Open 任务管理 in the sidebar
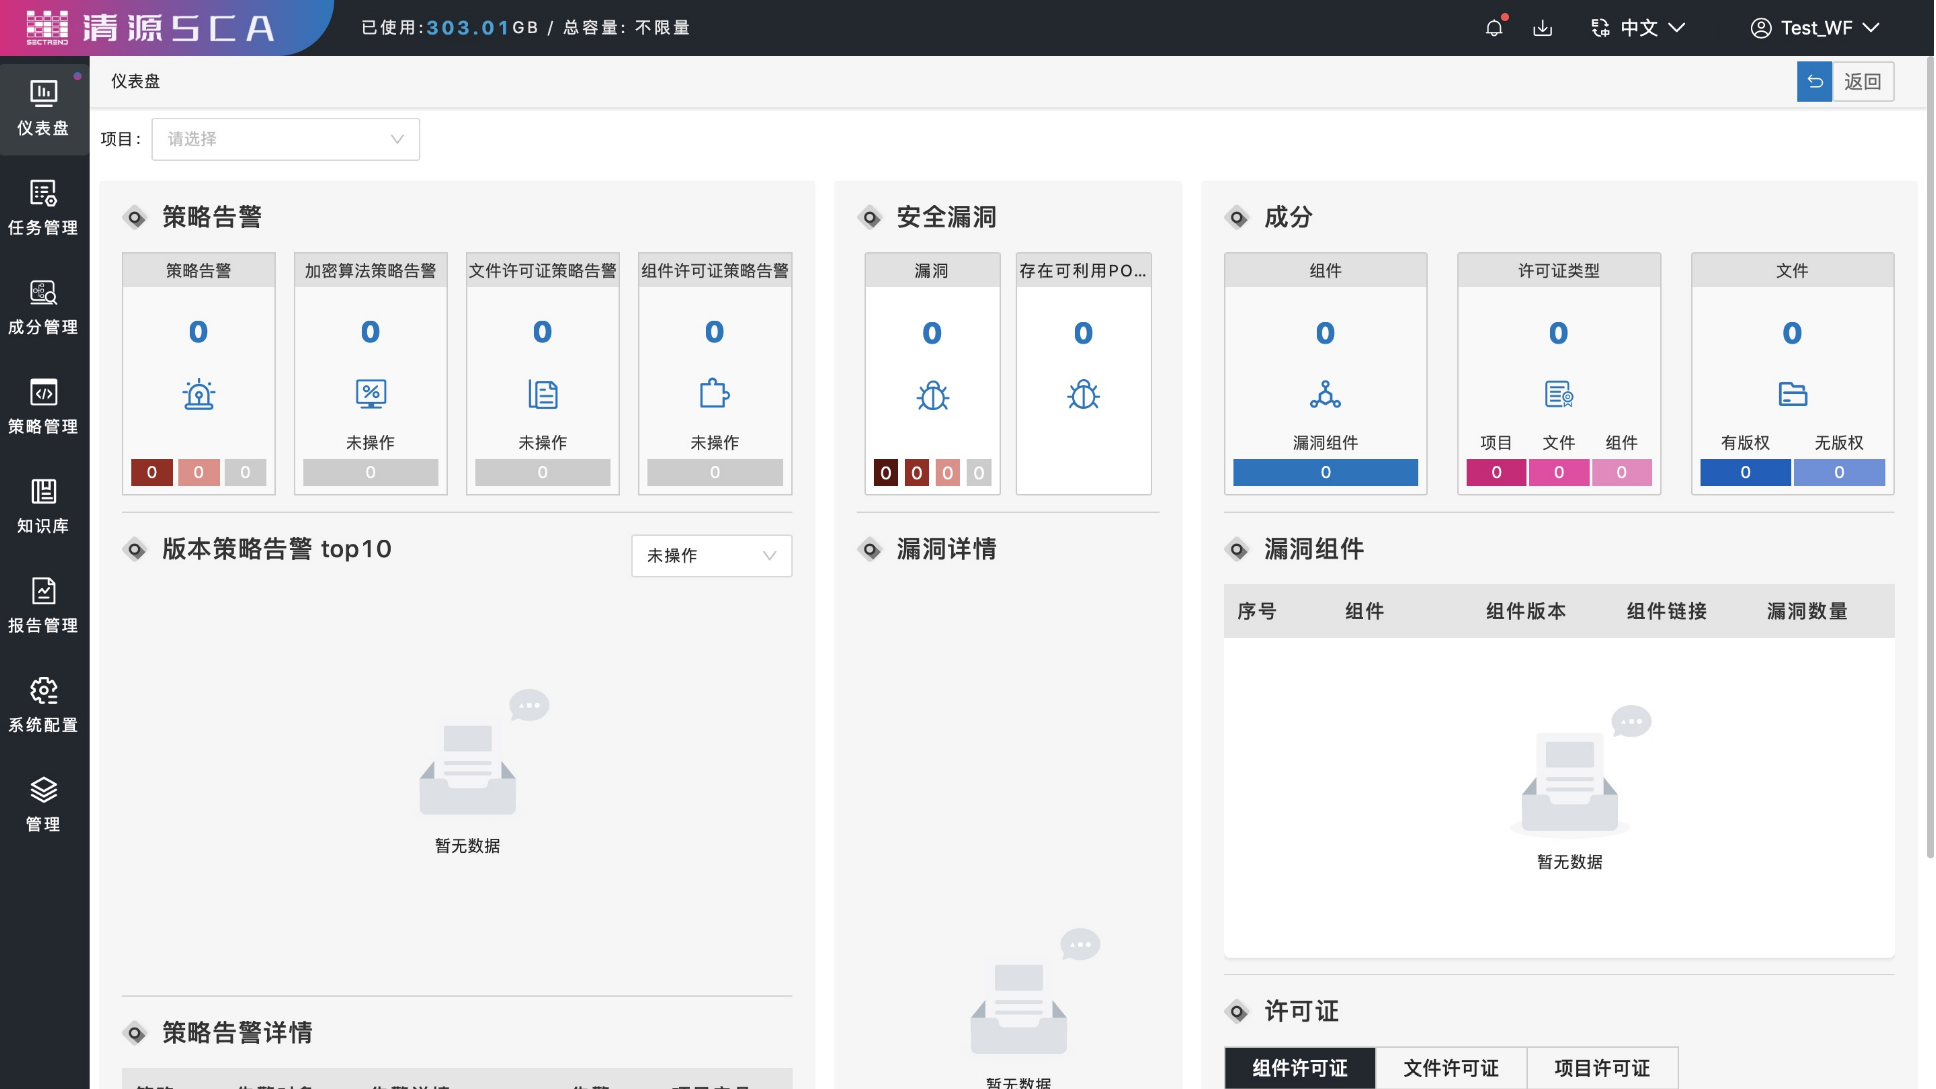The width and height of the screenshot is (1936, 1089). click(43, 207)
